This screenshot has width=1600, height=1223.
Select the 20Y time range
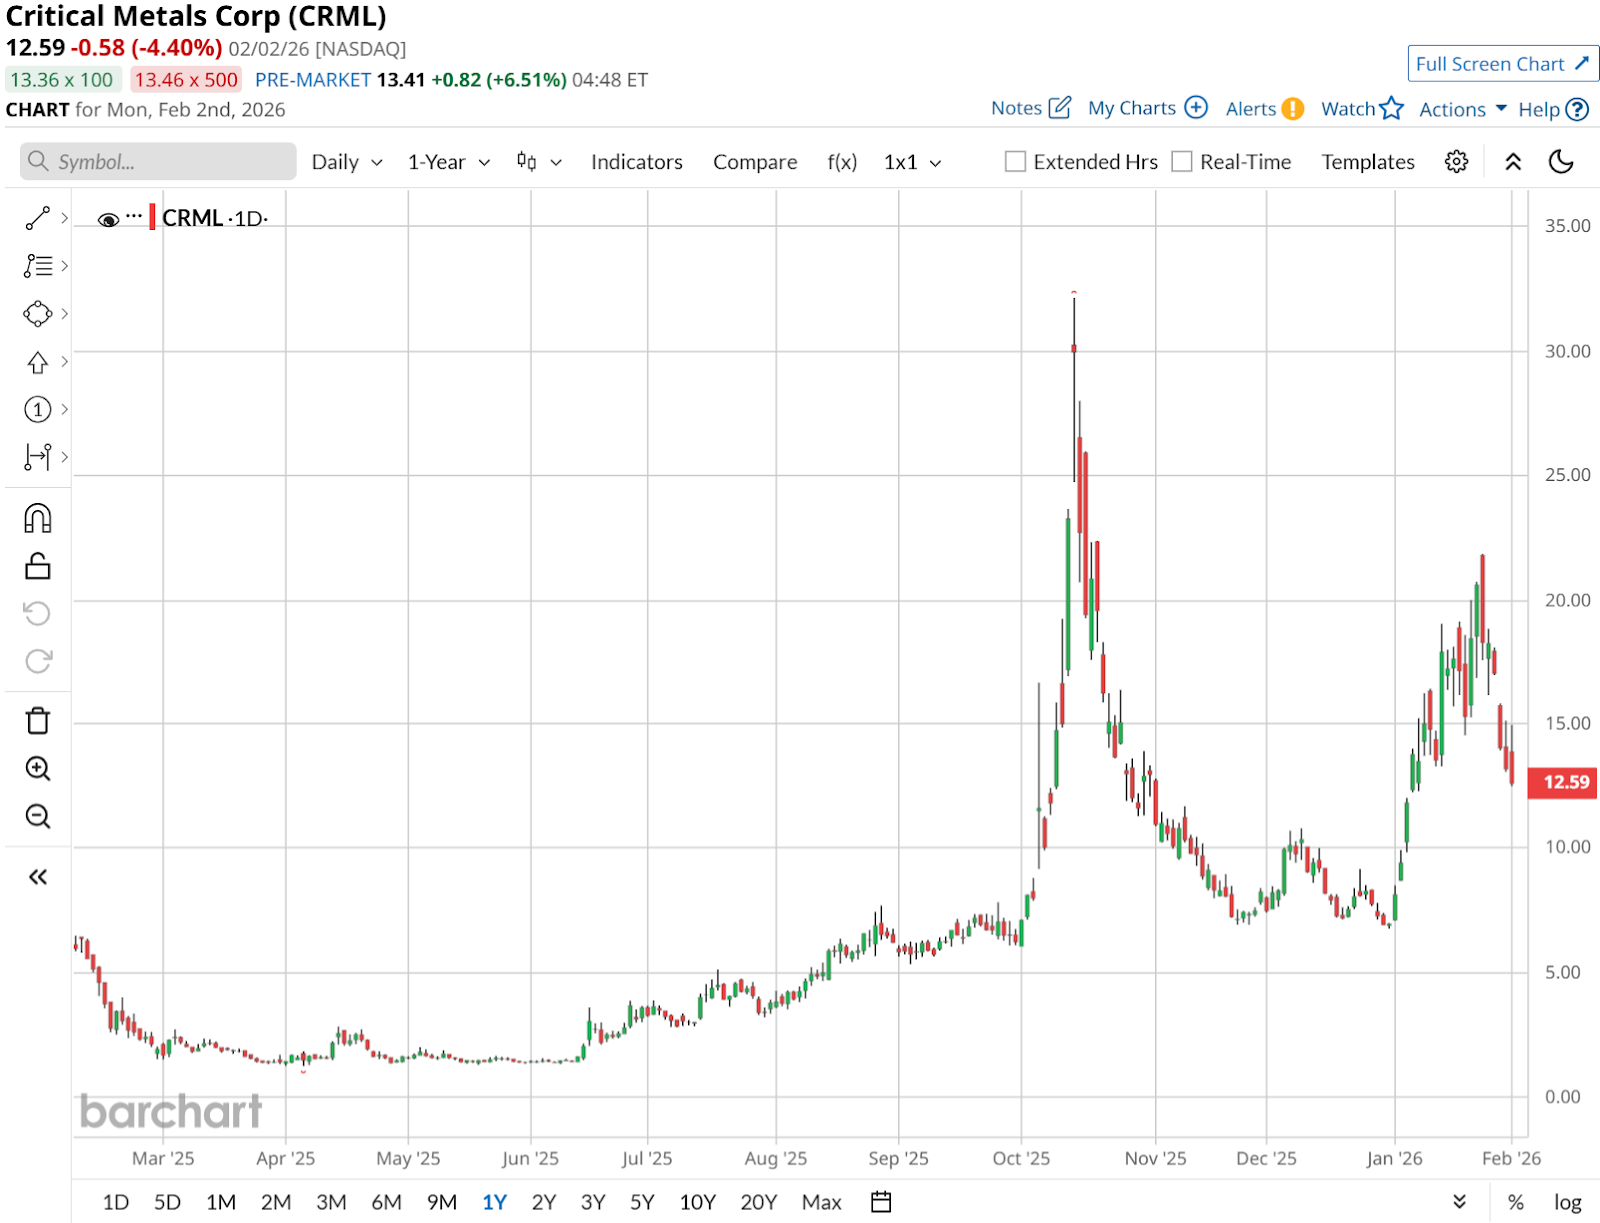click(x=759, y=1202)
